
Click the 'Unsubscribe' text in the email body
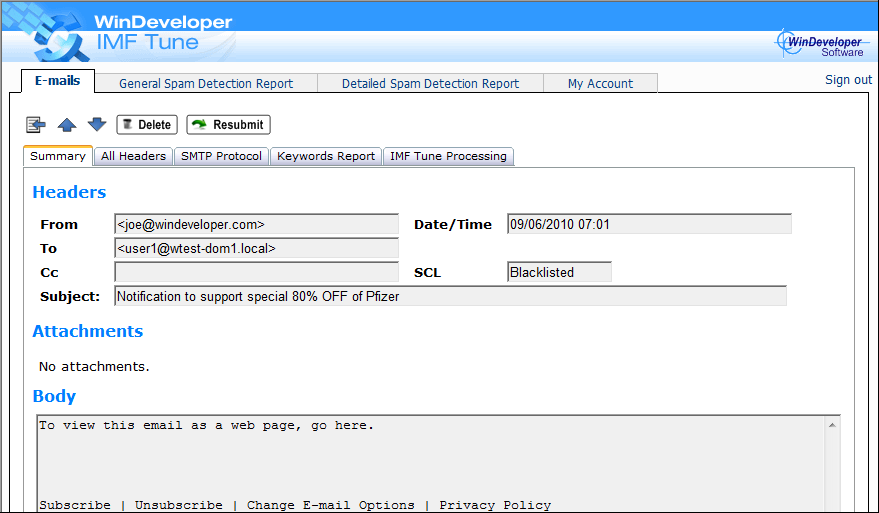click(179, 505)
